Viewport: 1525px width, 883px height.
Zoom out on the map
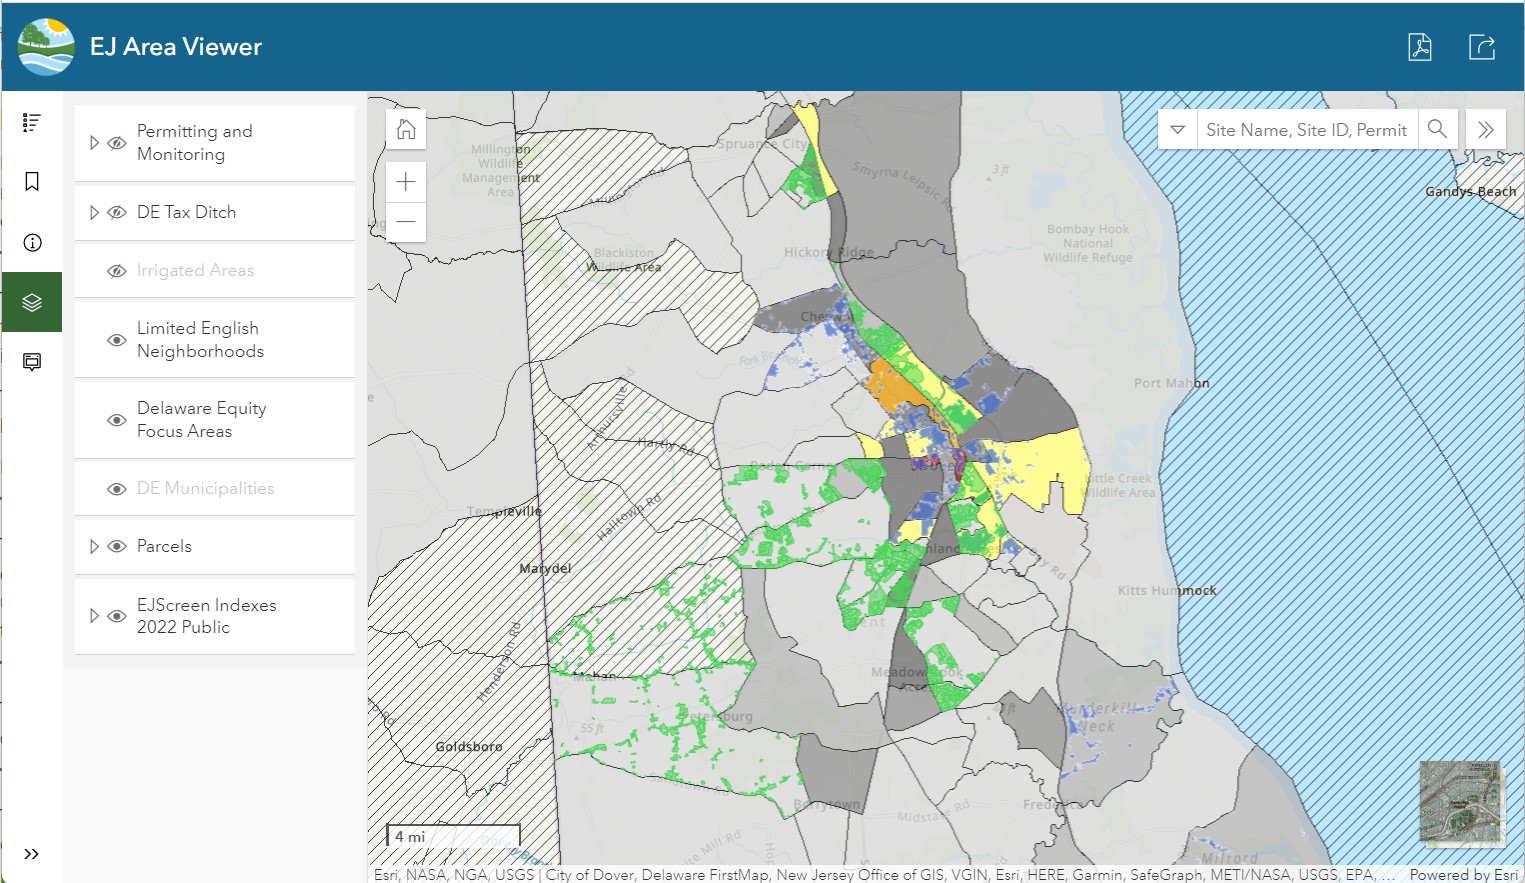[405, 222]
